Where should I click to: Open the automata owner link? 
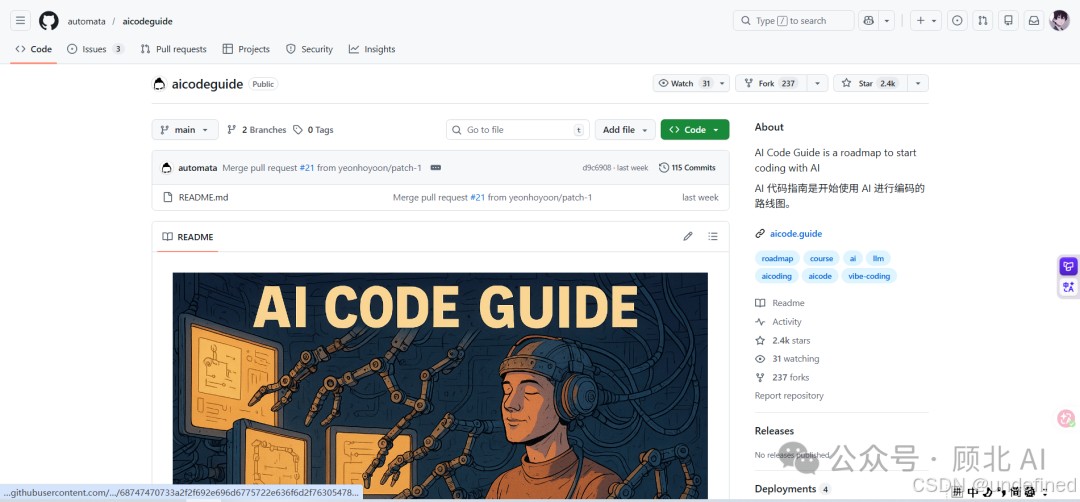point(87,21)
